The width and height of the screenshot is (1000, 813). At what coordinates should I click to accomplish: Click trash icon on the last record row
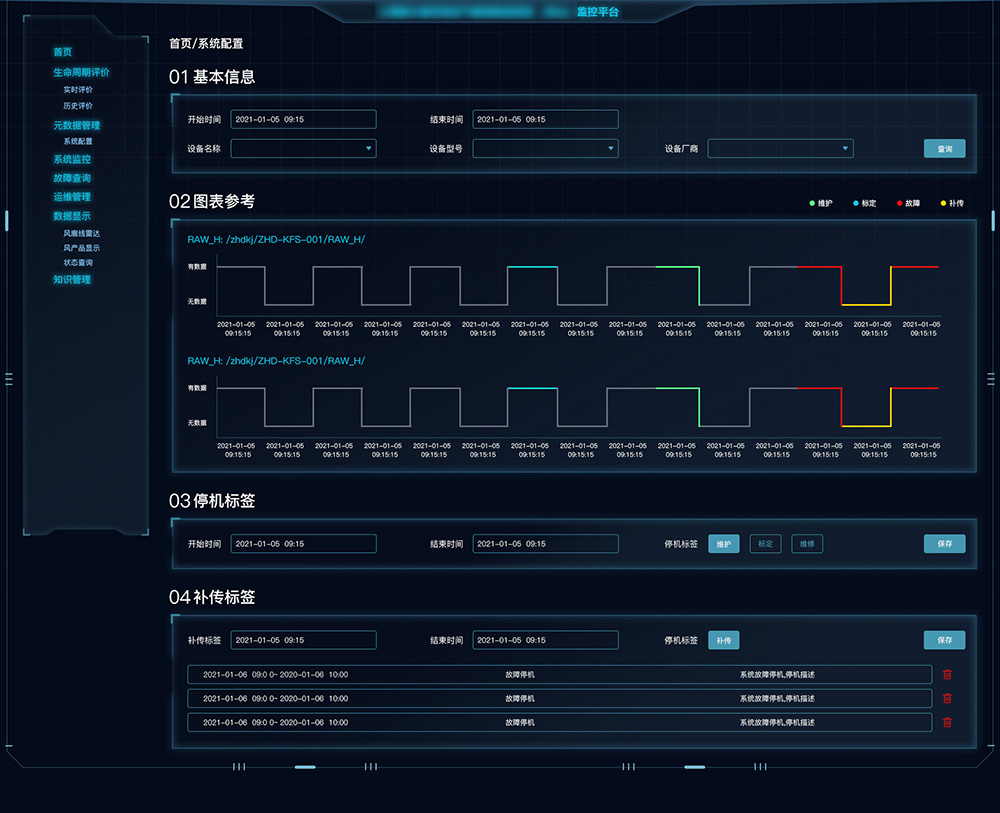[x=947, y=722]
